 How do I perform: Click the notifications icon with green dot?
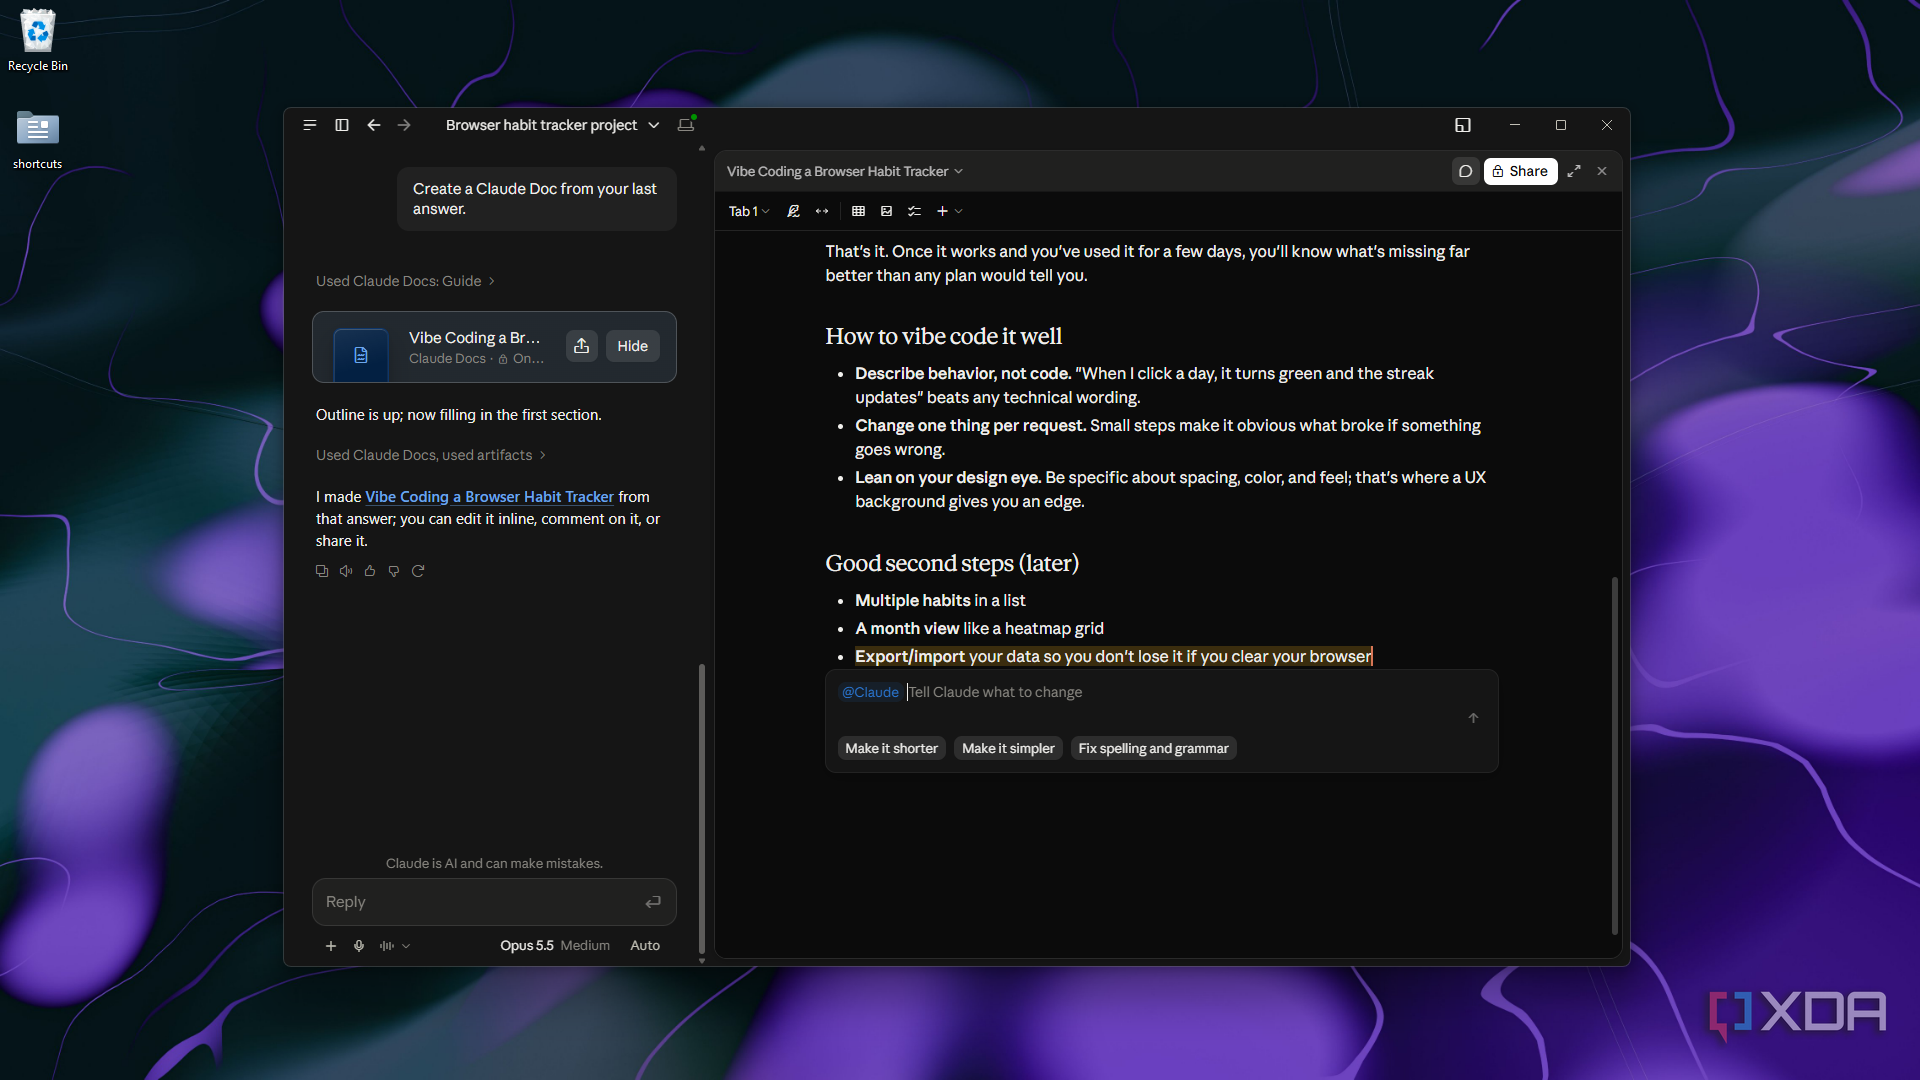click(686, 124)
